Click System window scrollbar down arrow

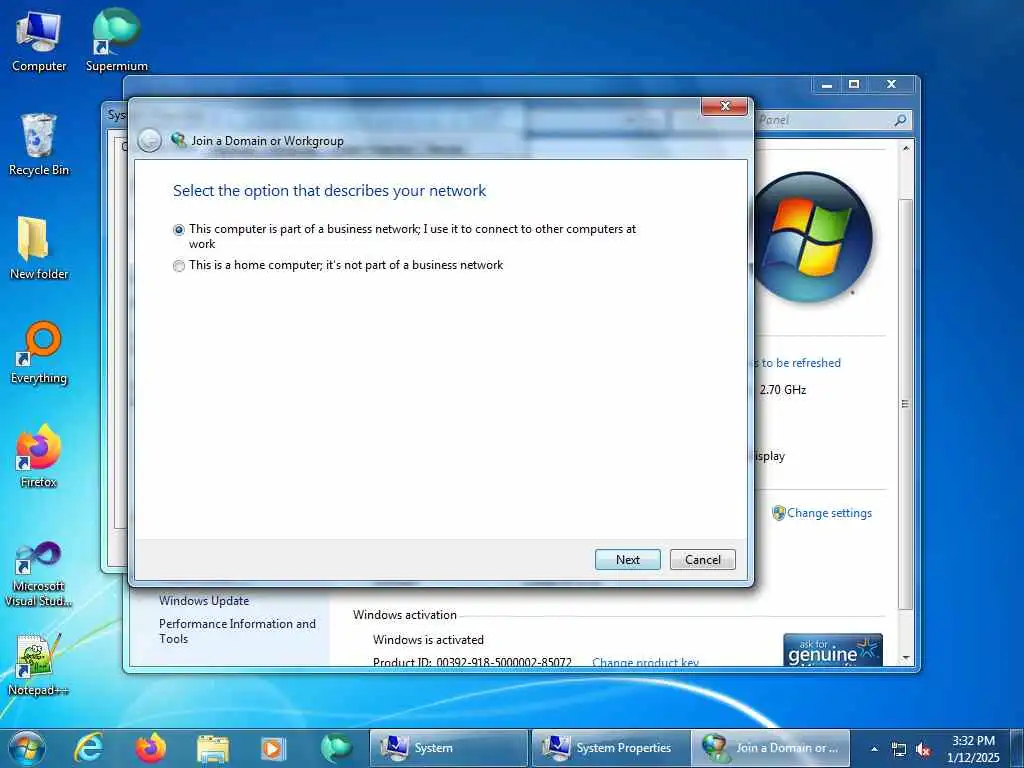(x=906, y=658)
